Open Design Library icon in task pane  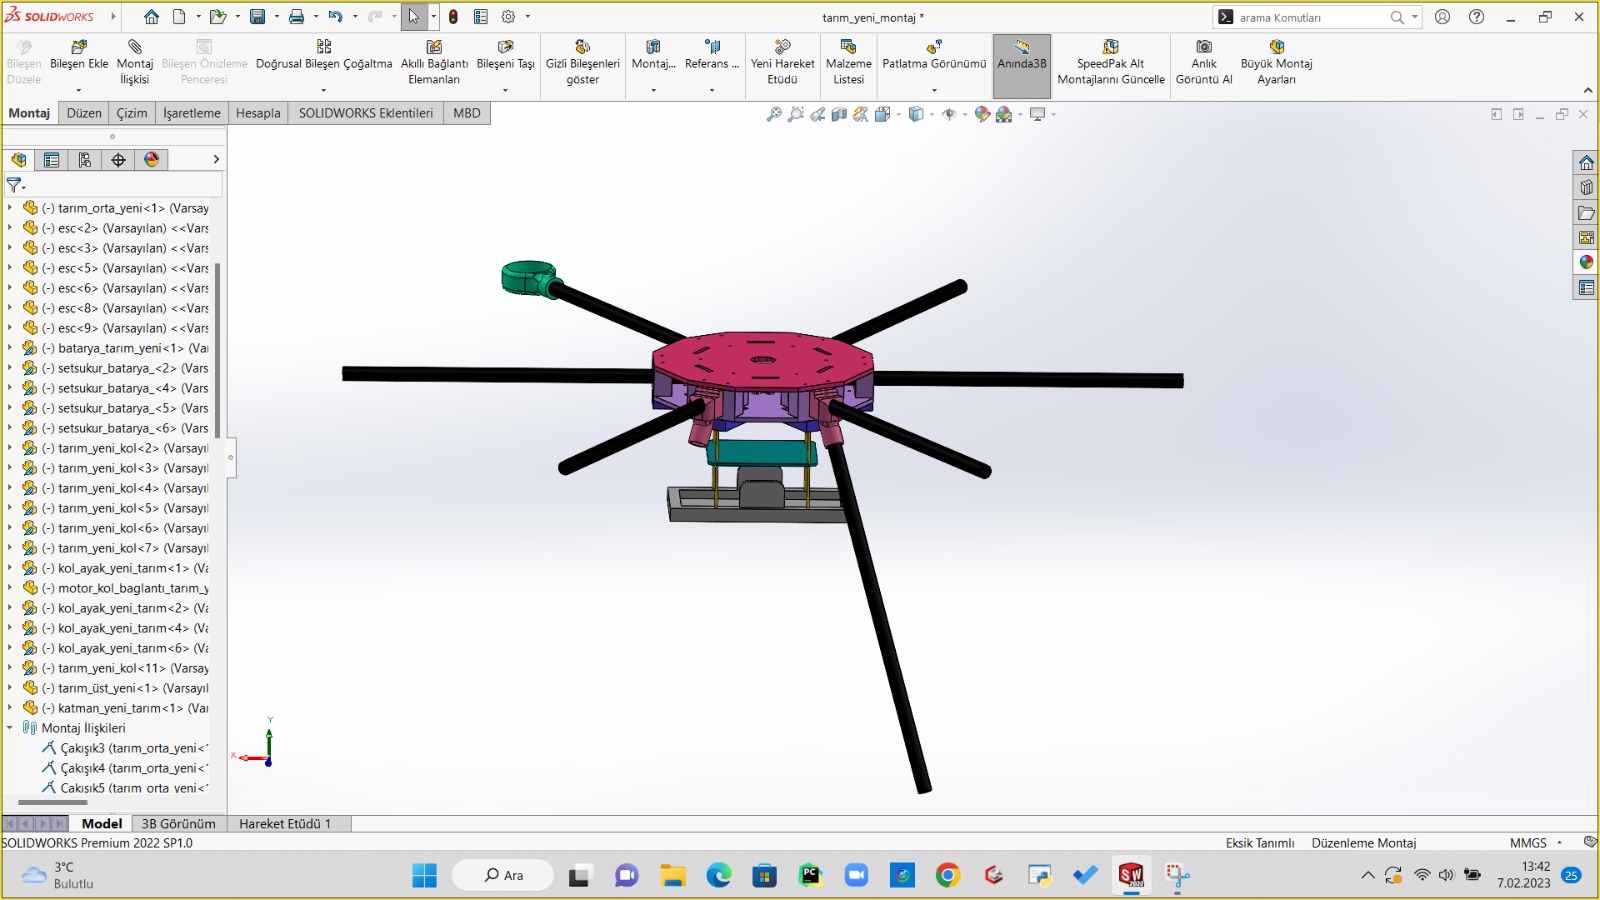point(1586,187)
